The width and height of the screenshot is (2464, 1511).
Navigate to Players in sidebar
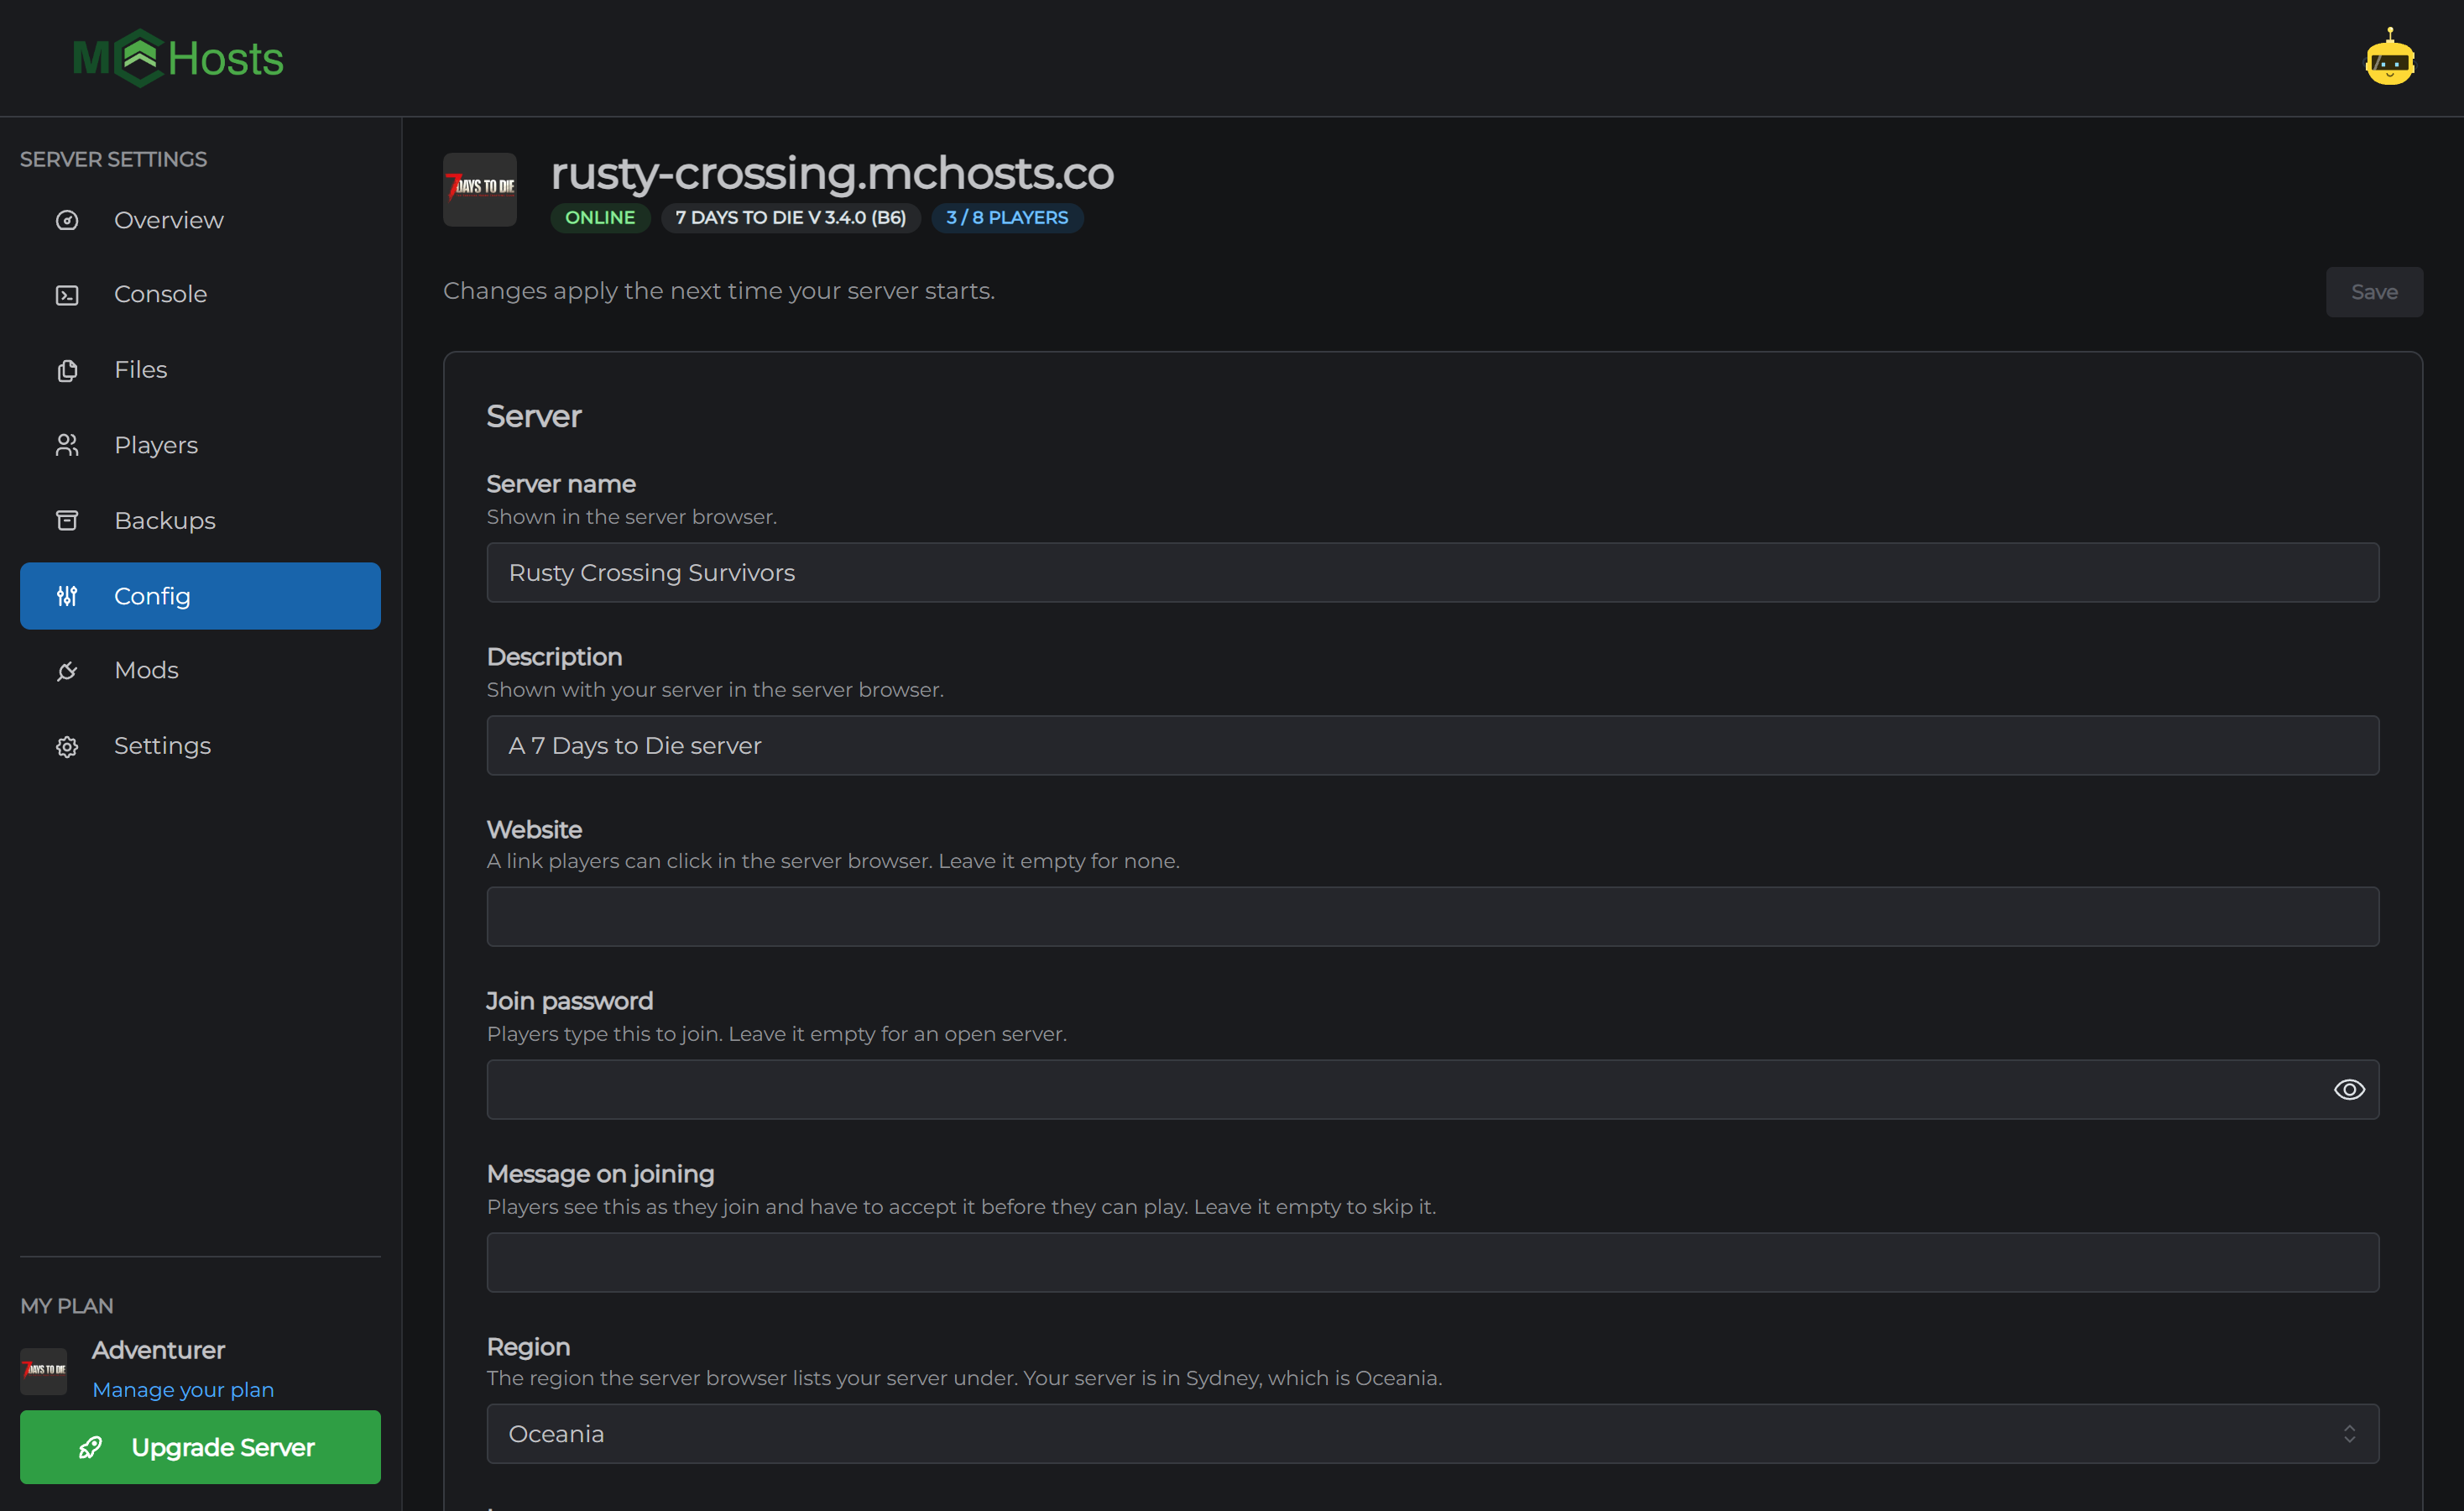[200, 445]
